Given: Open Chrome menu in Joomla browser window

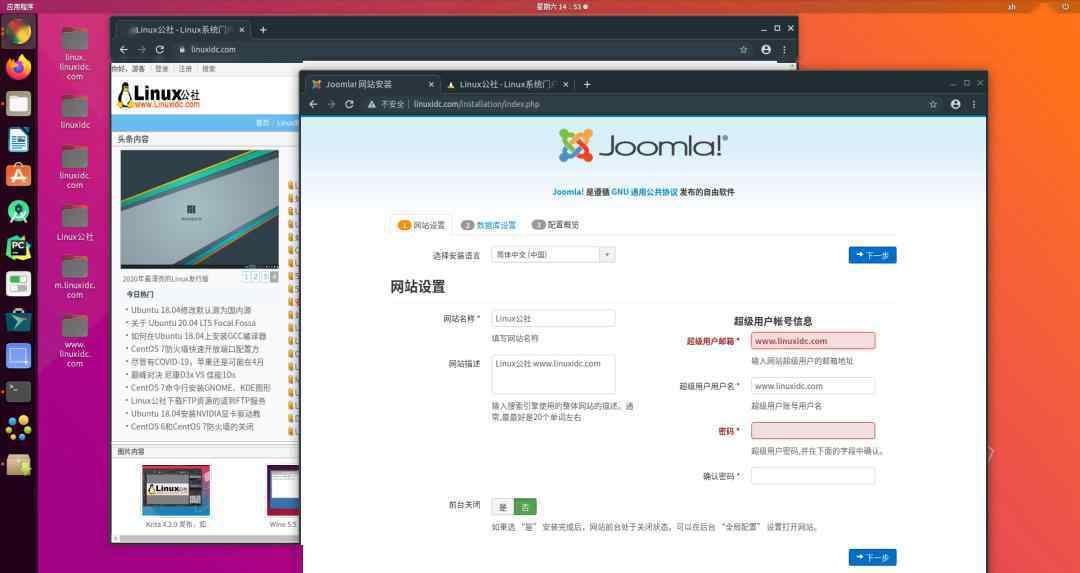Looking at the screenshot, I should pos(974,104).
